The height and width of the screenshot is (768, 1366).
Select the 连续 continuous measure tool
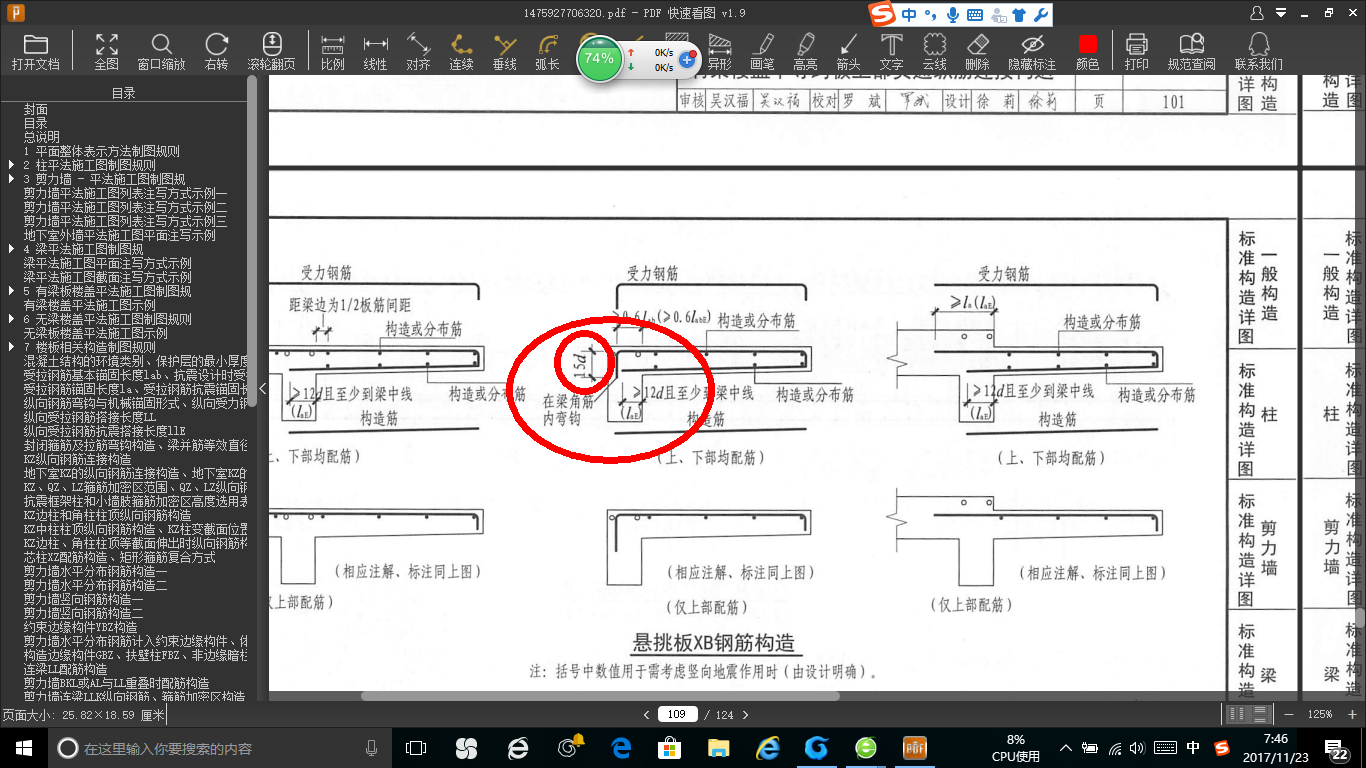point(461,52)
